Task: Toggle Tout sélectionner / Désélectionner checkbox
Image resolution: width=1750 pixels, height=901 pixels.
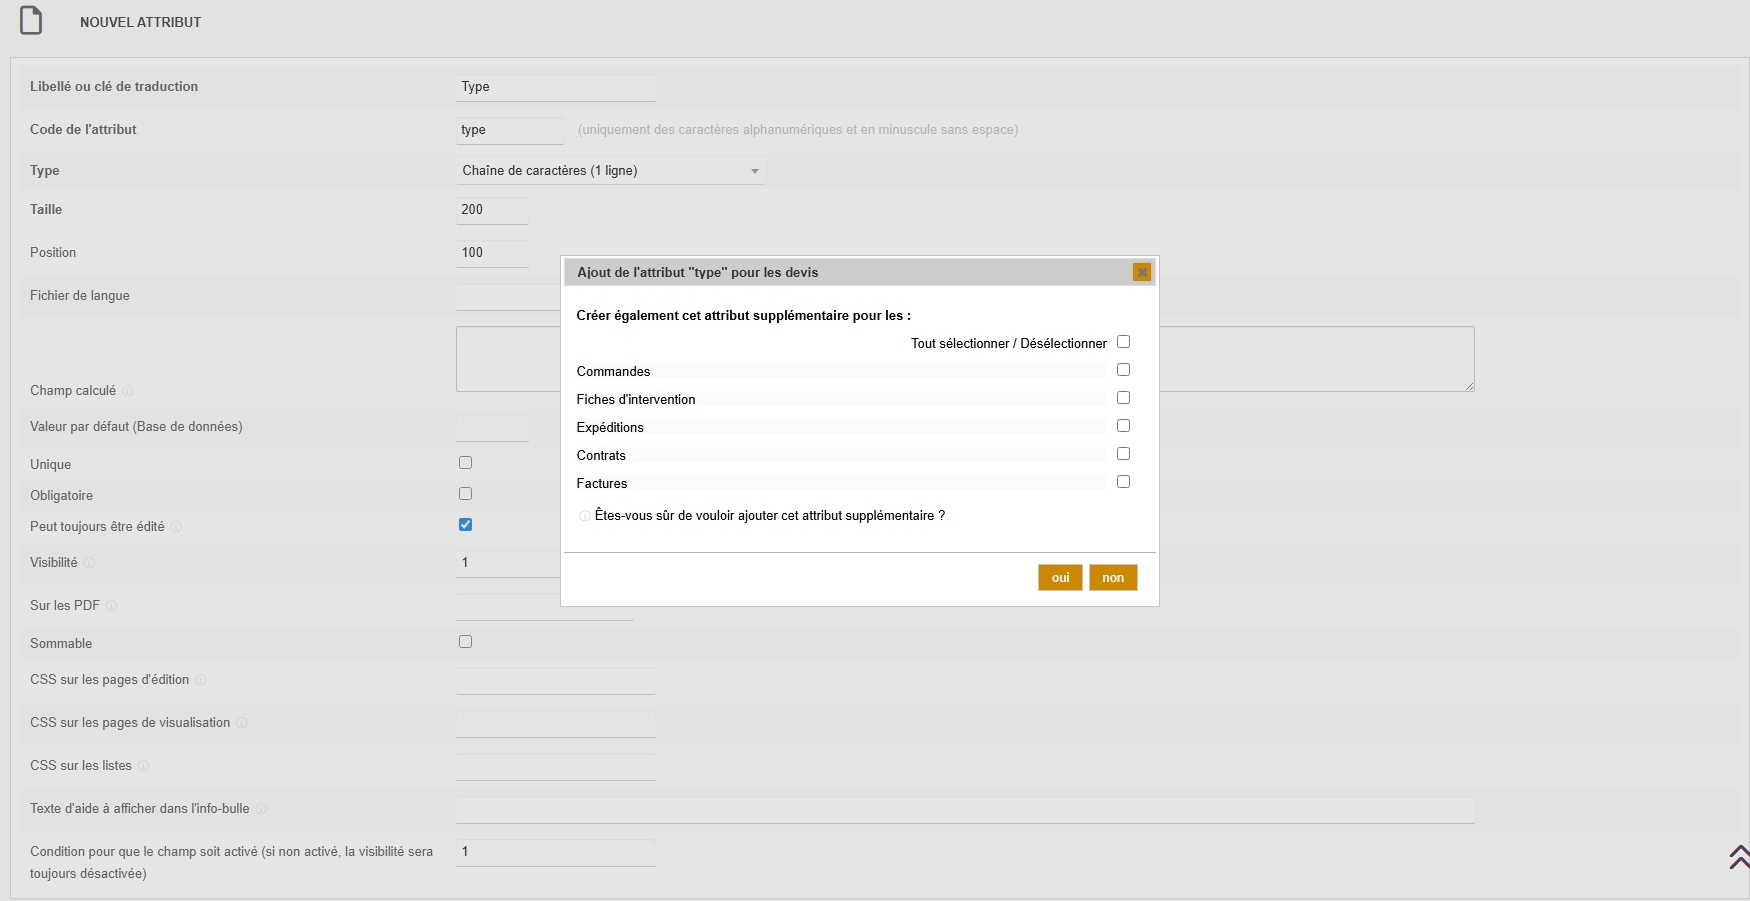Action: (1123, 342)
